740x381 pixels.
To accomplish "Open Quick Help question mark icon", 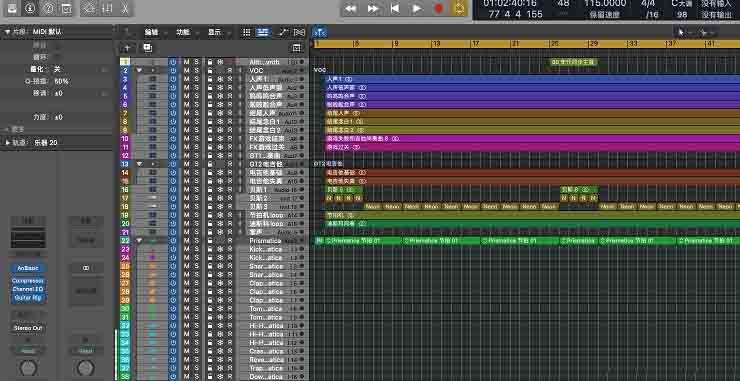I will tap(48, 8).
